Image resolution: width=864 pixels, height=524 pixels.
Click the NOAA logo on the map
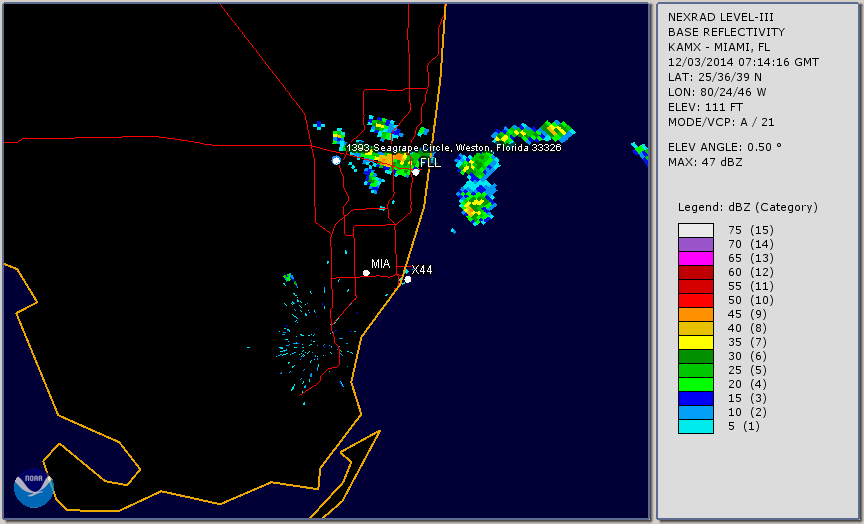pos(34,488)
